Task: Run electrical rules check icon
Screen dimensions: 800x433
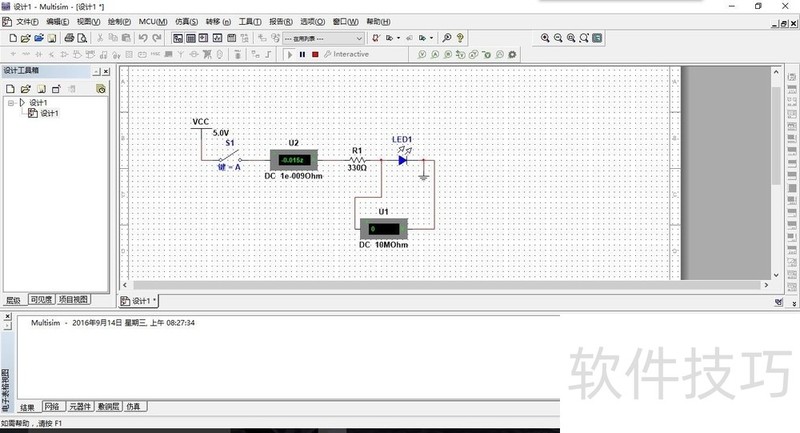Action: [376, 38]
